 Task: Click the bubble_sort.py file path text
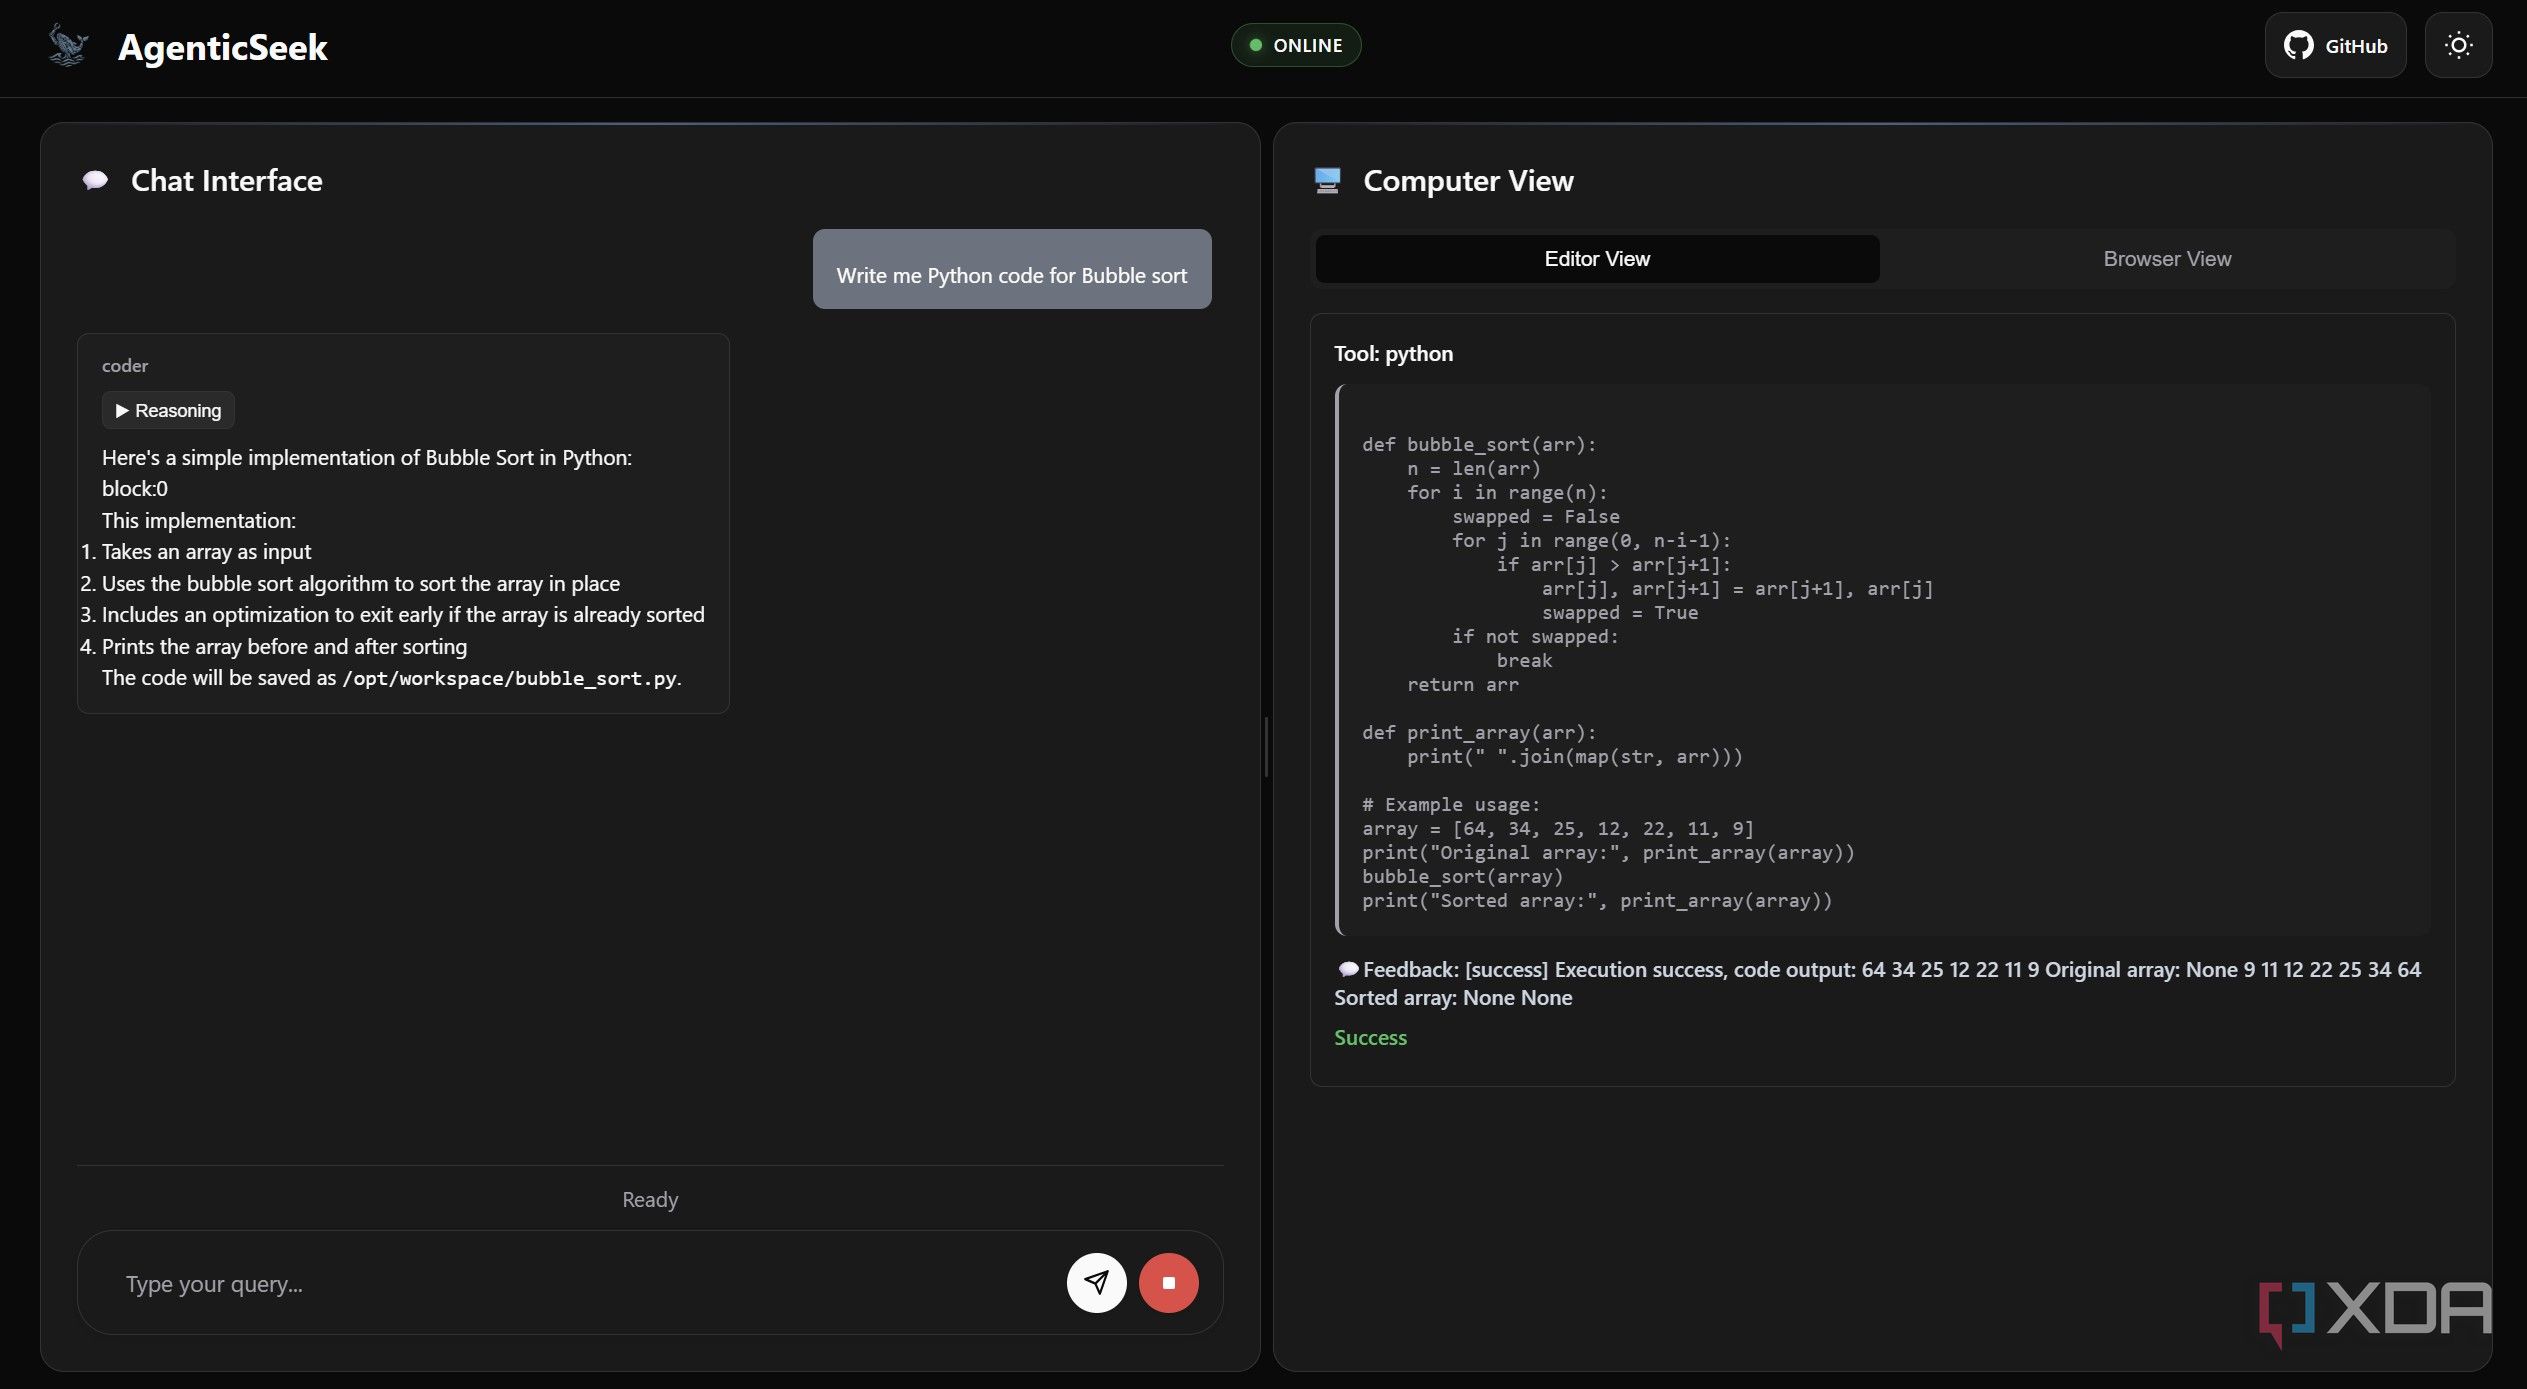pos(510,679)
